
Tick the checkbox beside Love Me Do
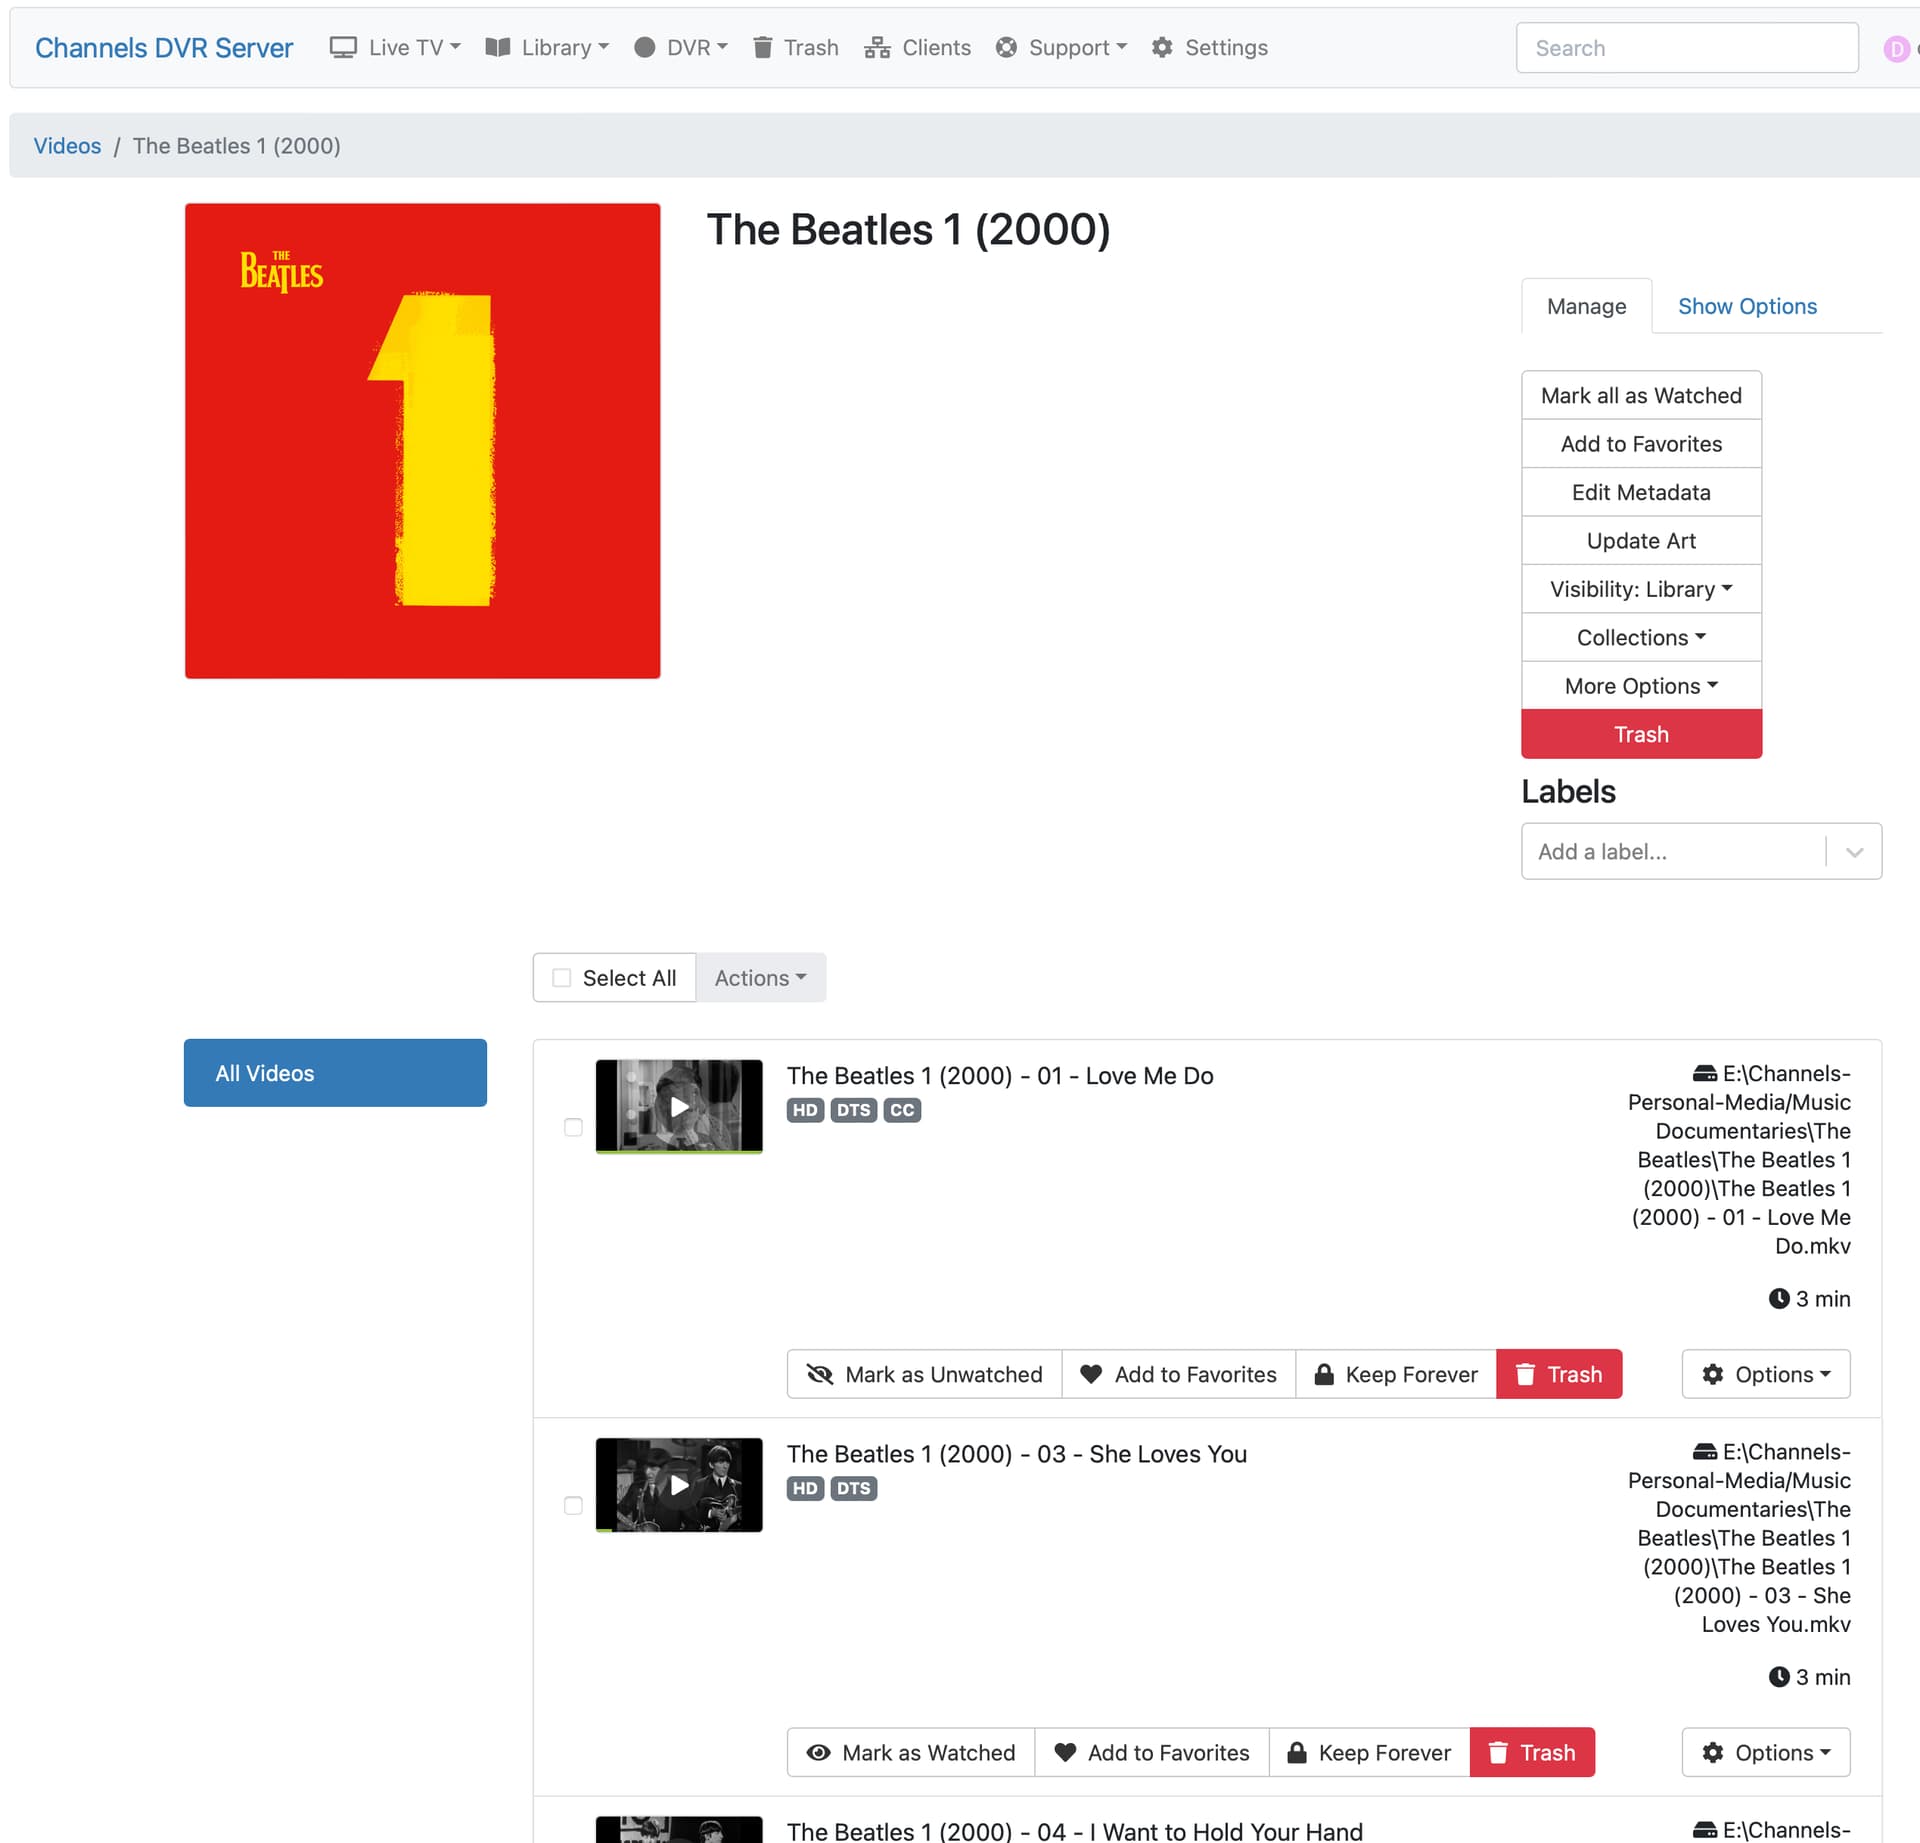[x=573, y=1127]
